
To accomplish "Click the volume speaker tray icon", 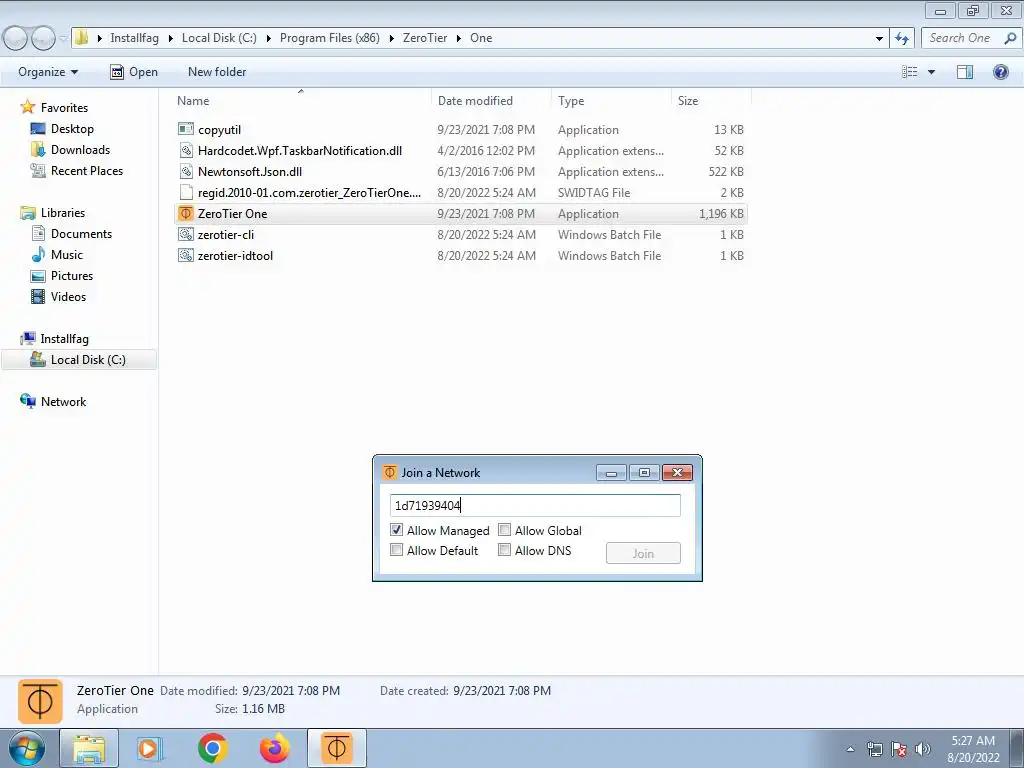I will (x=923, y=749).
